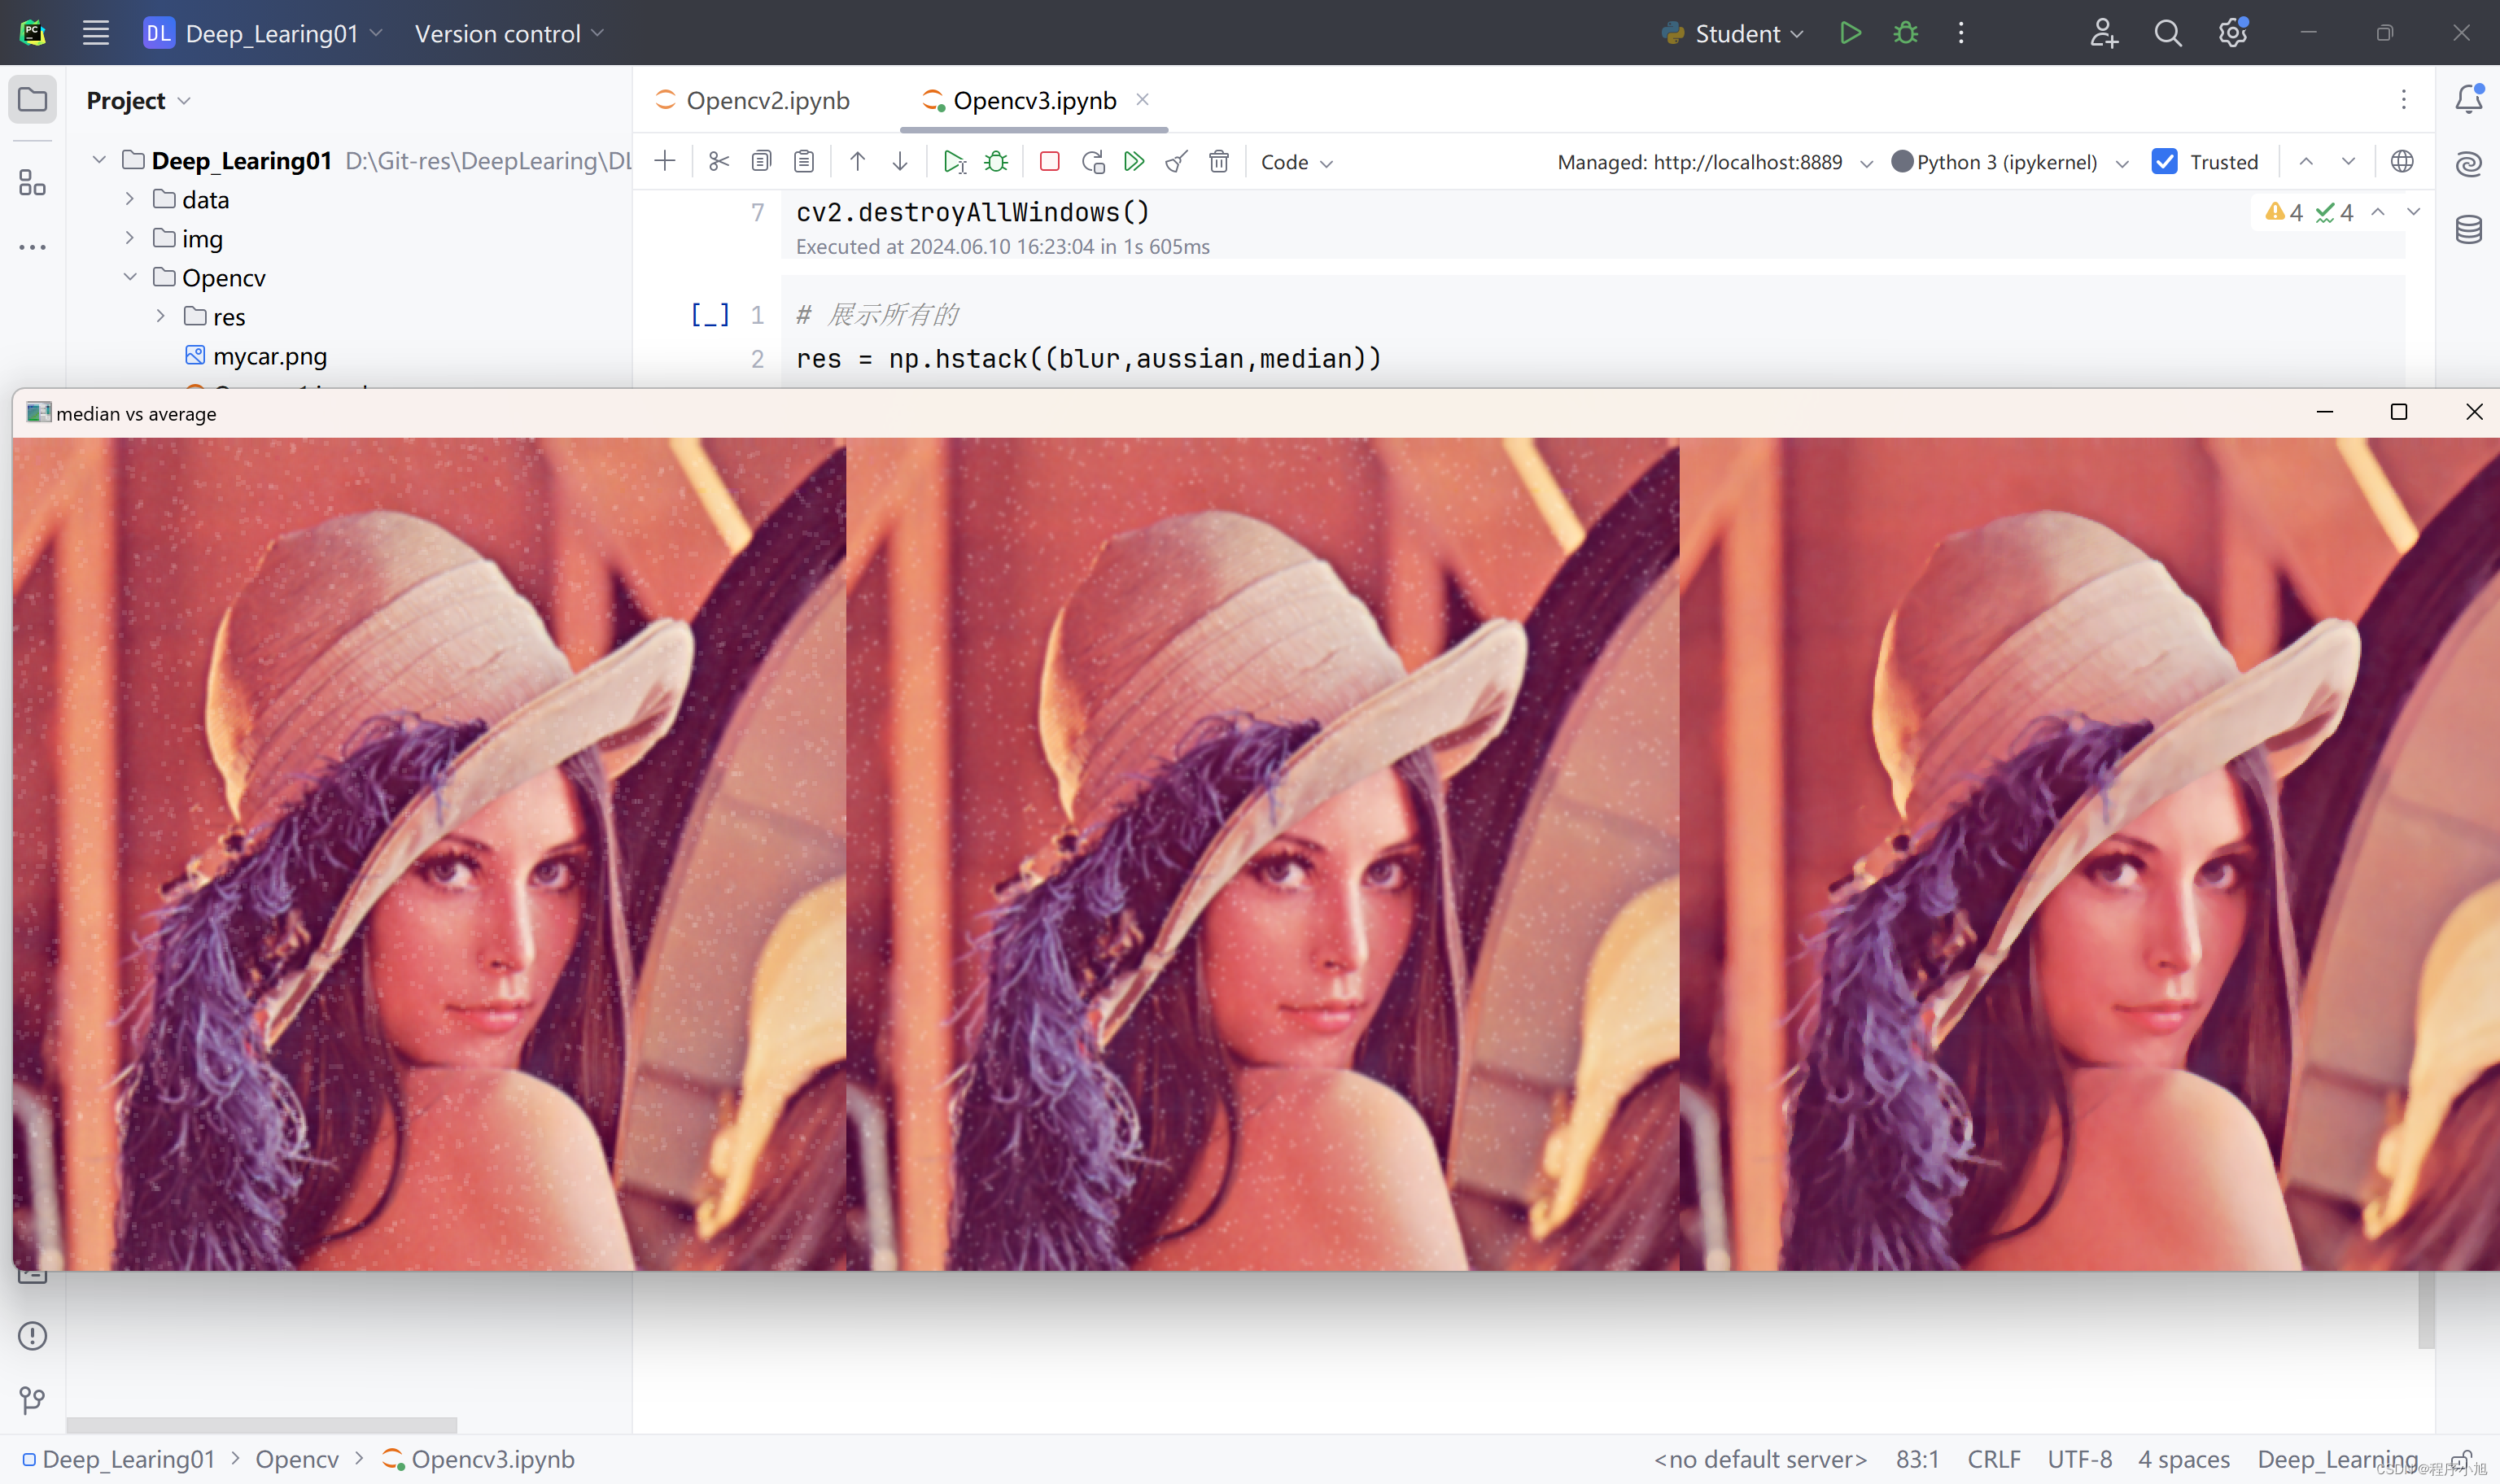Click the Cut Cell scissors icon
Screen dimensions: 2500x1484
click(718, 162)
